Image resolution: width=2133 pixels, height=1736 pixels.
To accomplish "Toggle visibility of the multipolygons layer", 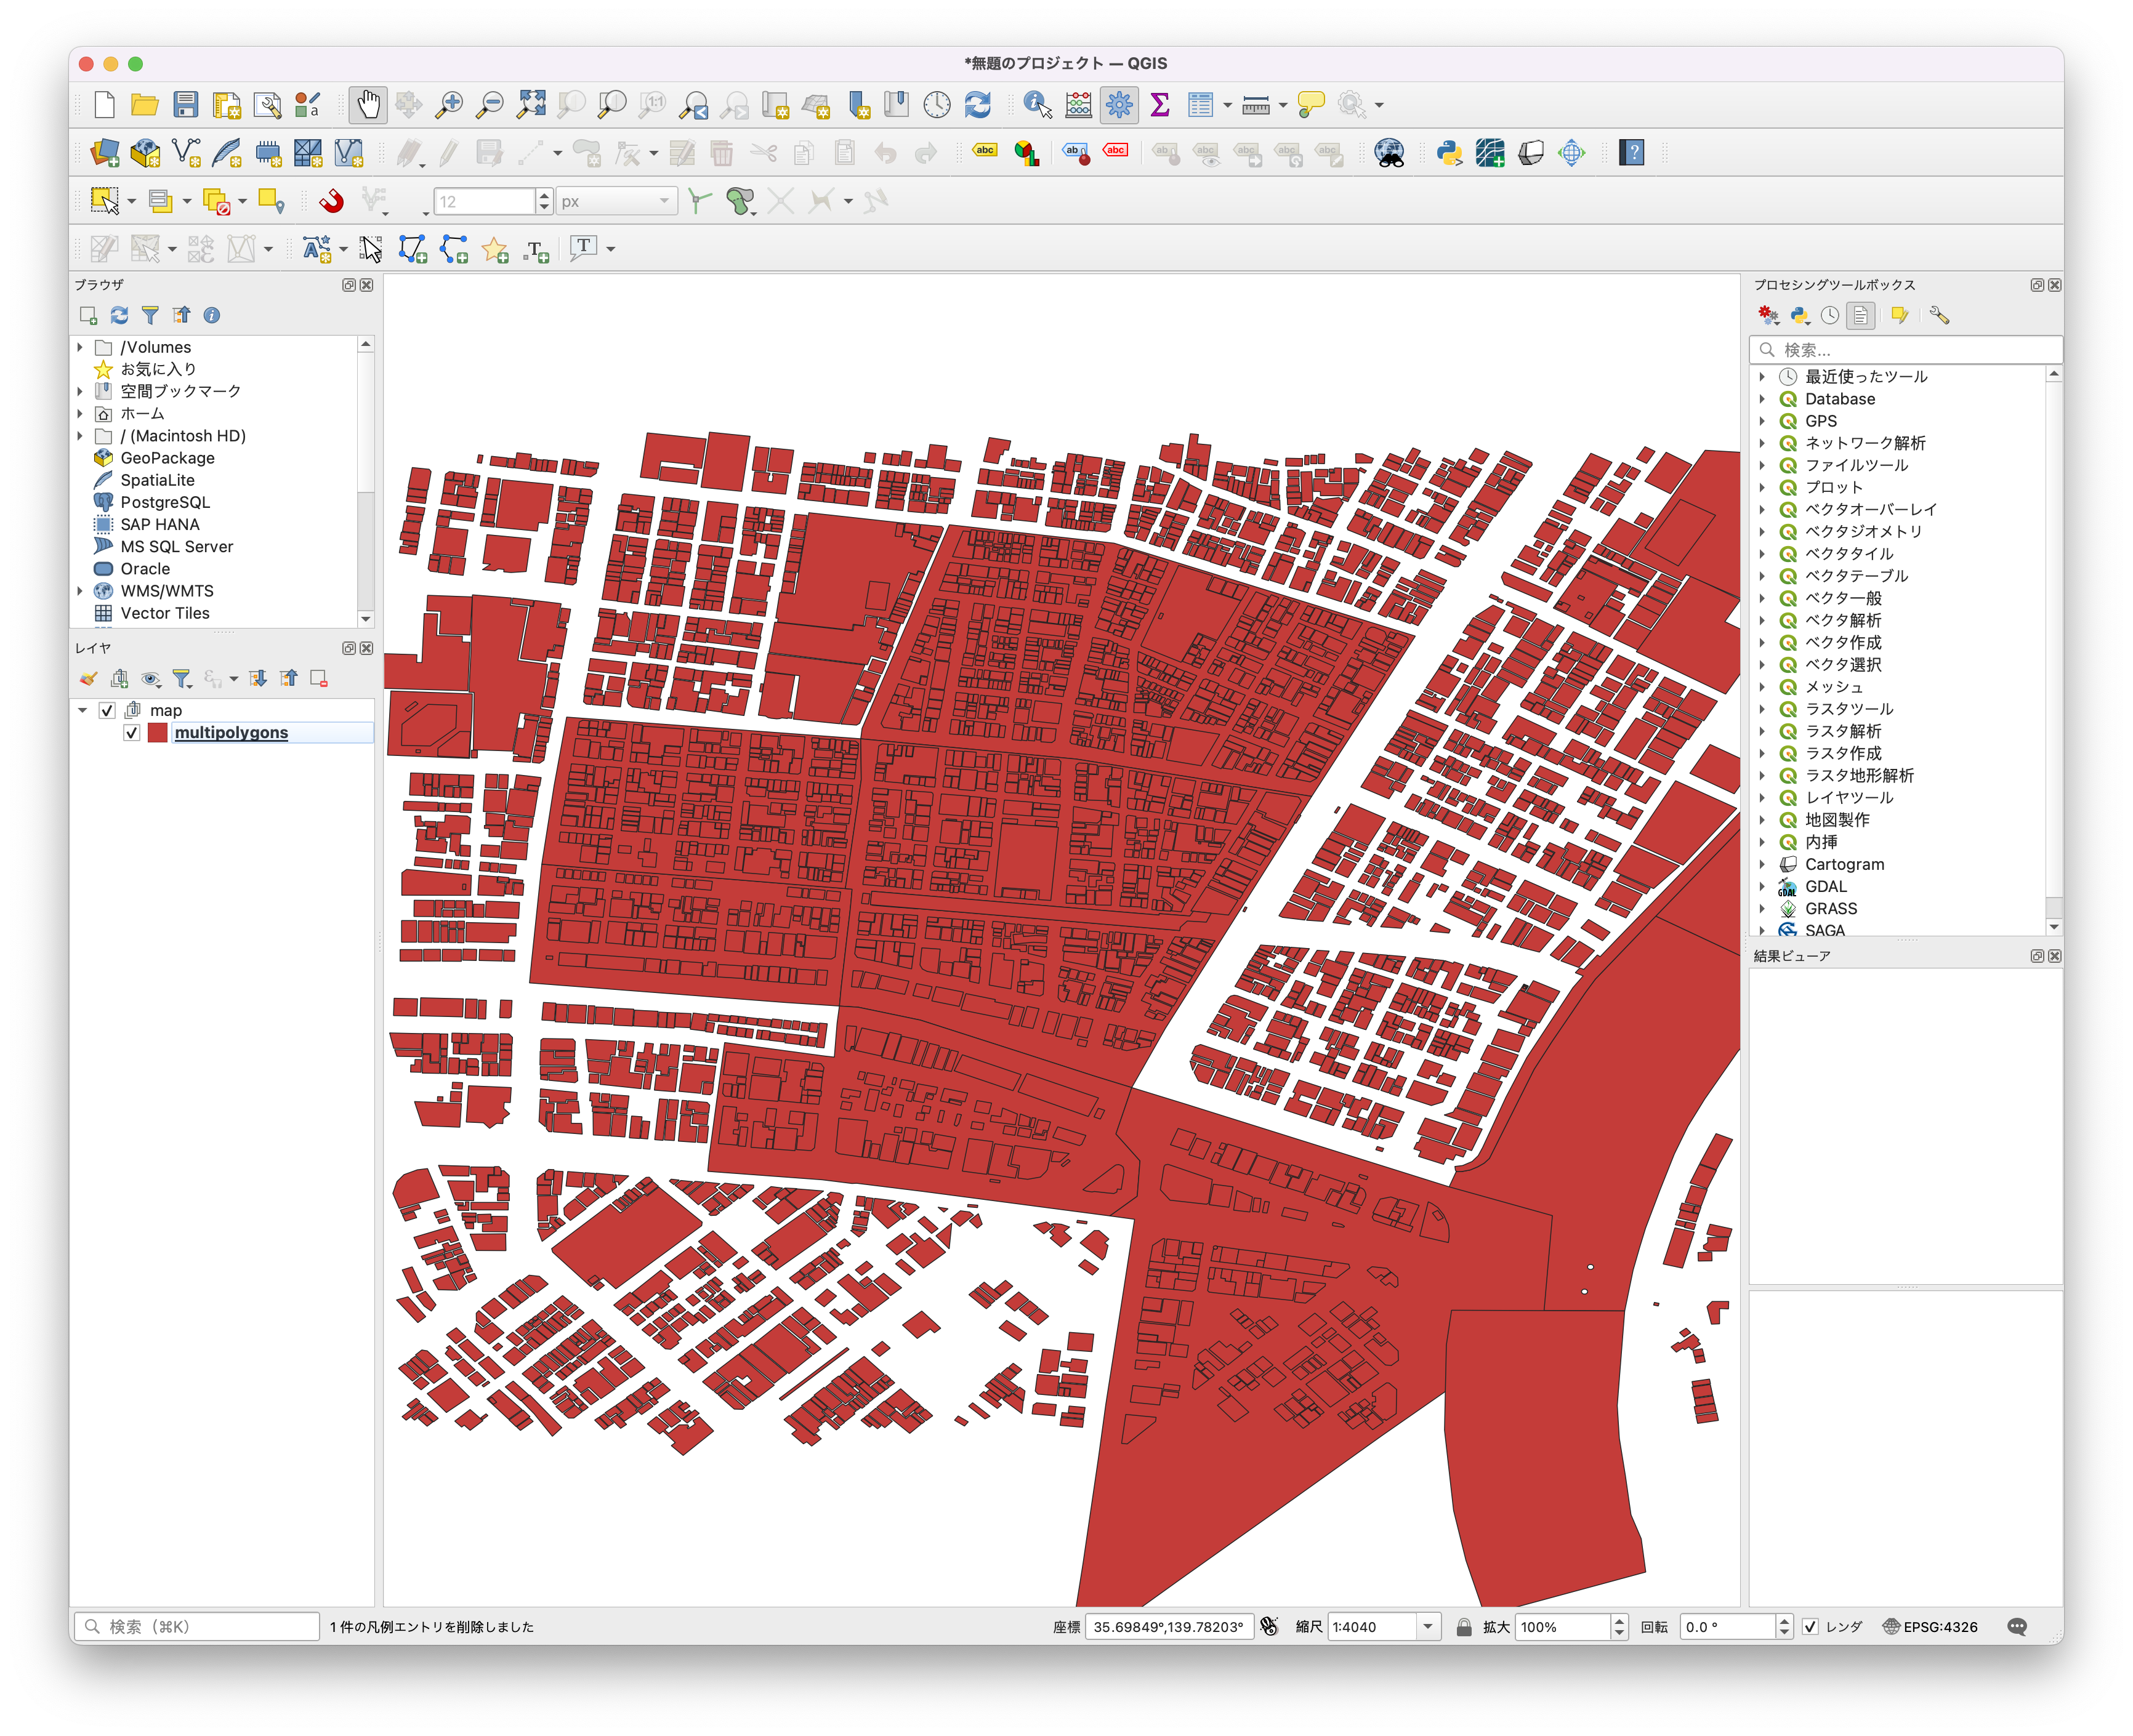I will (x=132, y=732).
